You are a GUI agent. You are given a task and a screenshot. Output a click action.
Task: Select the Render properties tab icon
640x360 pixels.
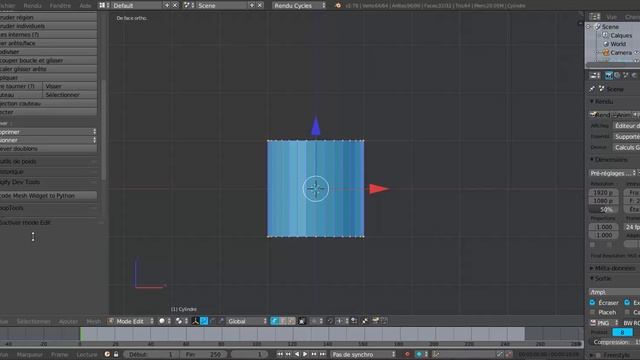(609, 75)
